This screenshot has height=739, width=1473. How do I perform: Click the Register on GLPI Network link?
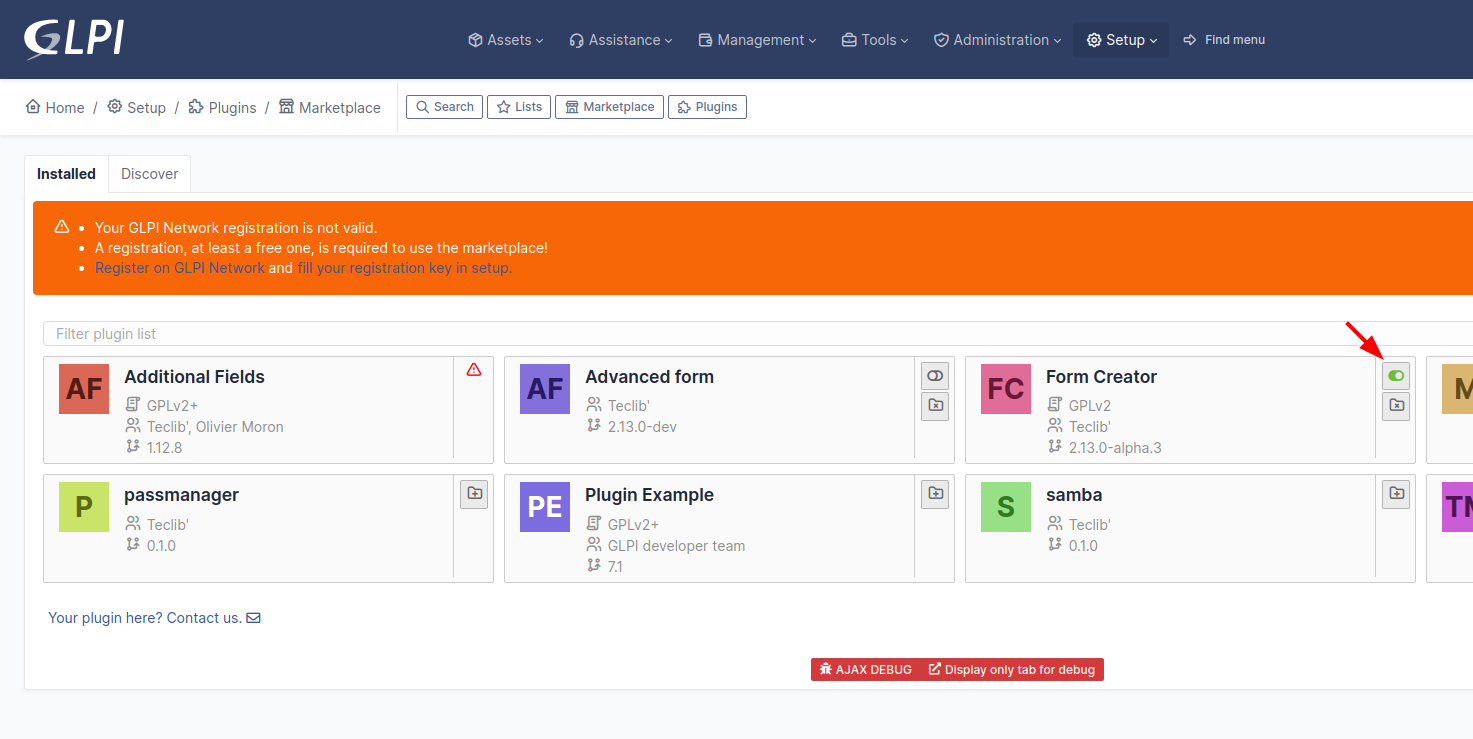pyautogui.click(x=179, y=267)
